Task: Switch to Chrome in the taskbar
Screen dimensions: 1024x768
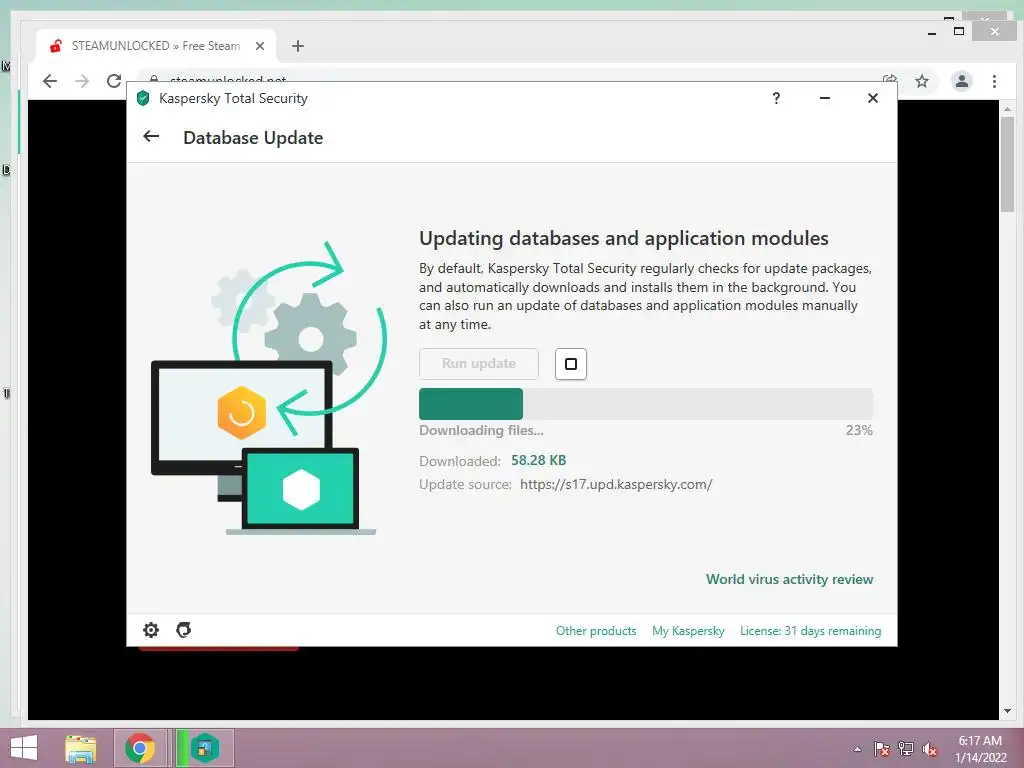Action: (140, 748)
